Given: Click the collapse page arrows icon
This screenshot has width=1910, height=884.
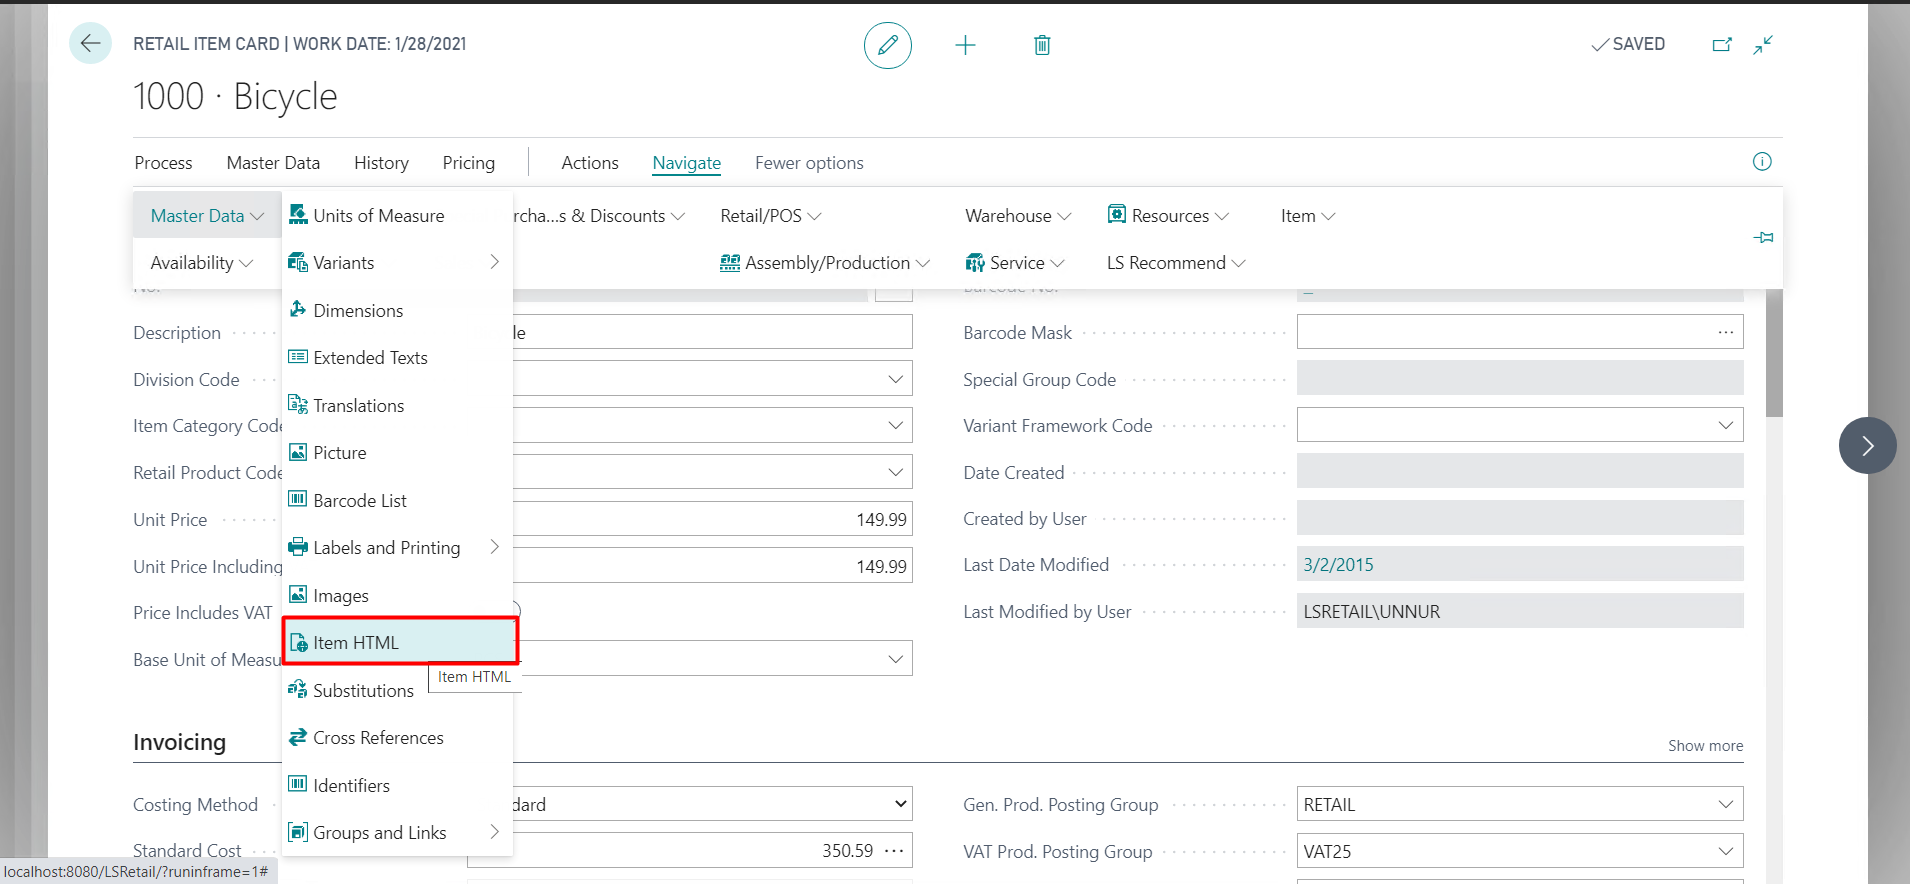Looking at the screenshot, I should [x=1763, y=45].
